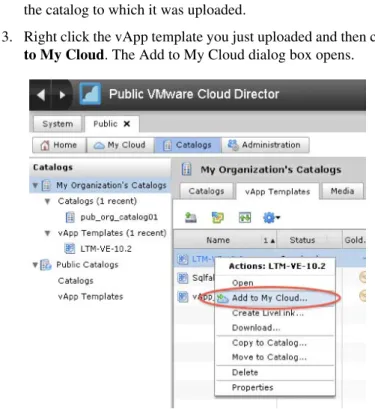The height and width of the screenshot is (409, 375).
Task: Click the pub_org_catalog01 catalog icon
Action: click(x=70, y=217)
